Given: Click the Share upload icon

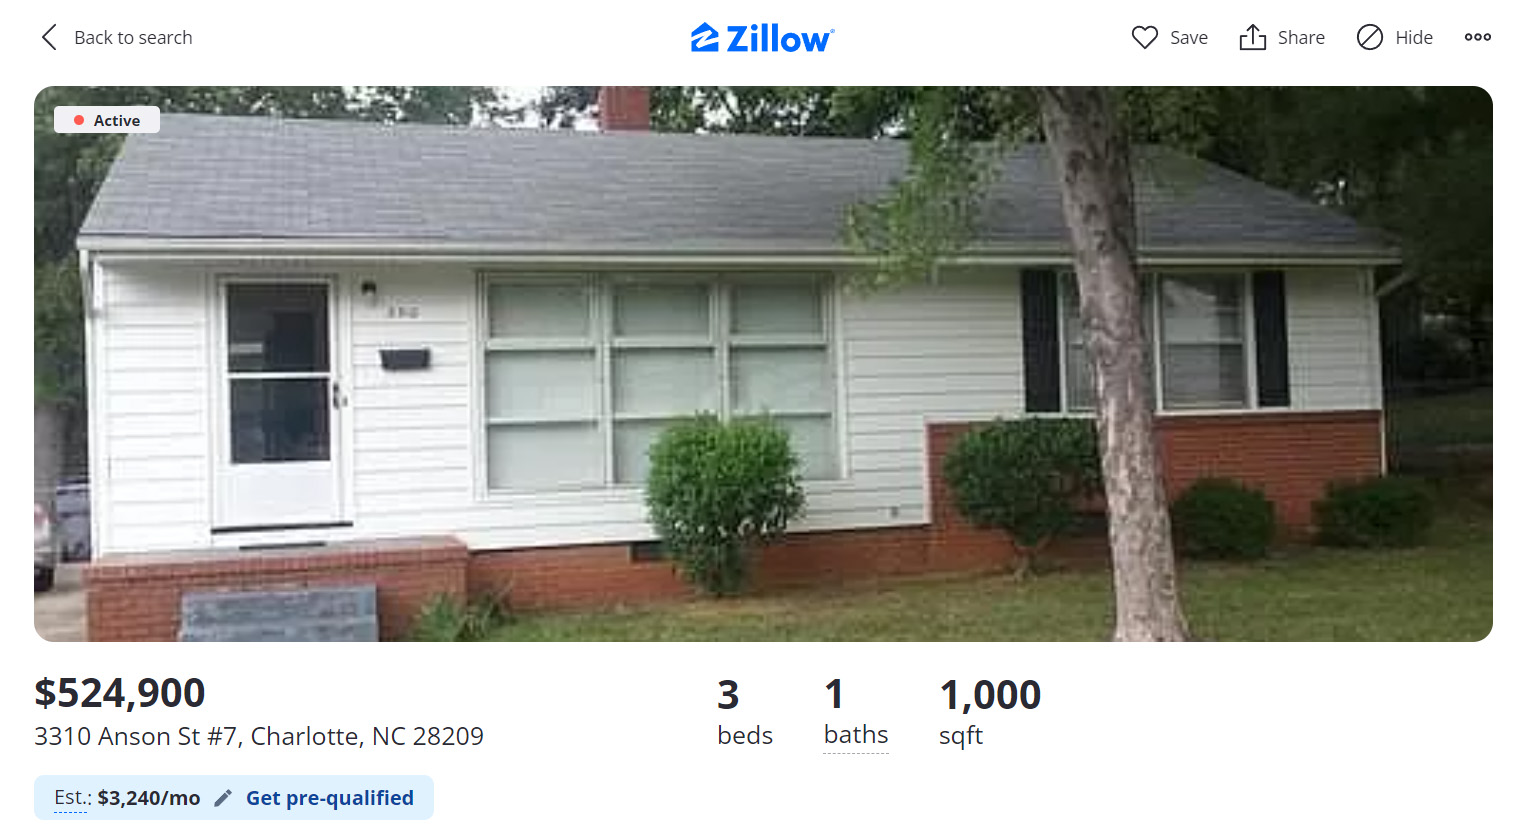Looking at the screenshot, I should [1252, 37].
